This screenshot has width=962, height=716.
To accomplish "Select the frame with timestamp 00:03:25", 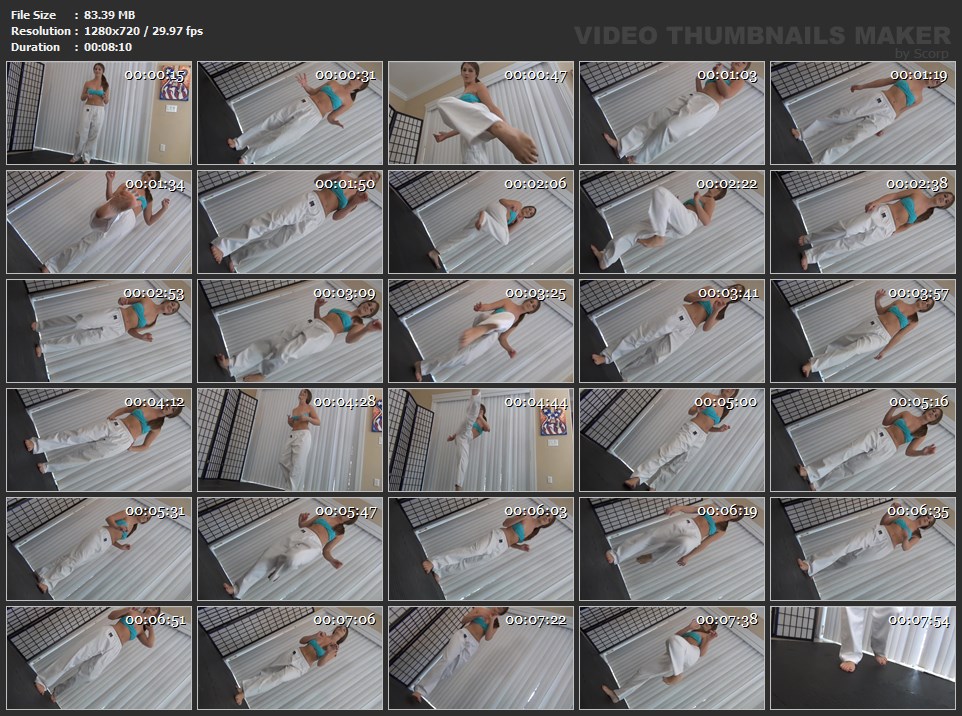I will tap(481, 331).
